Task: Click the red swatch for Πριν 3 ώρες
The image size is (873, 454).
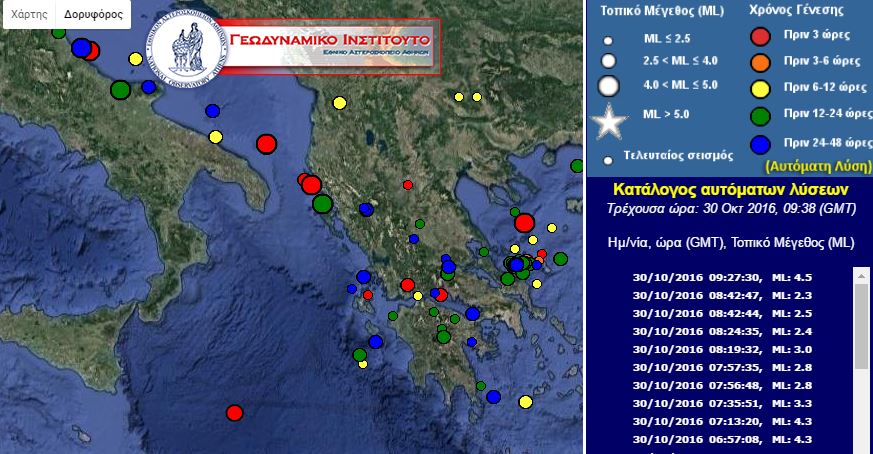Action: [x=760, y=36]
